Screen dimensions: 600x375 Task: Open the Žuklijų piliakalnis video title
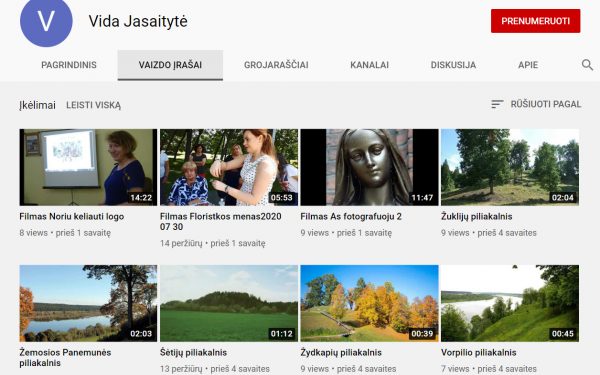point(476,217)
